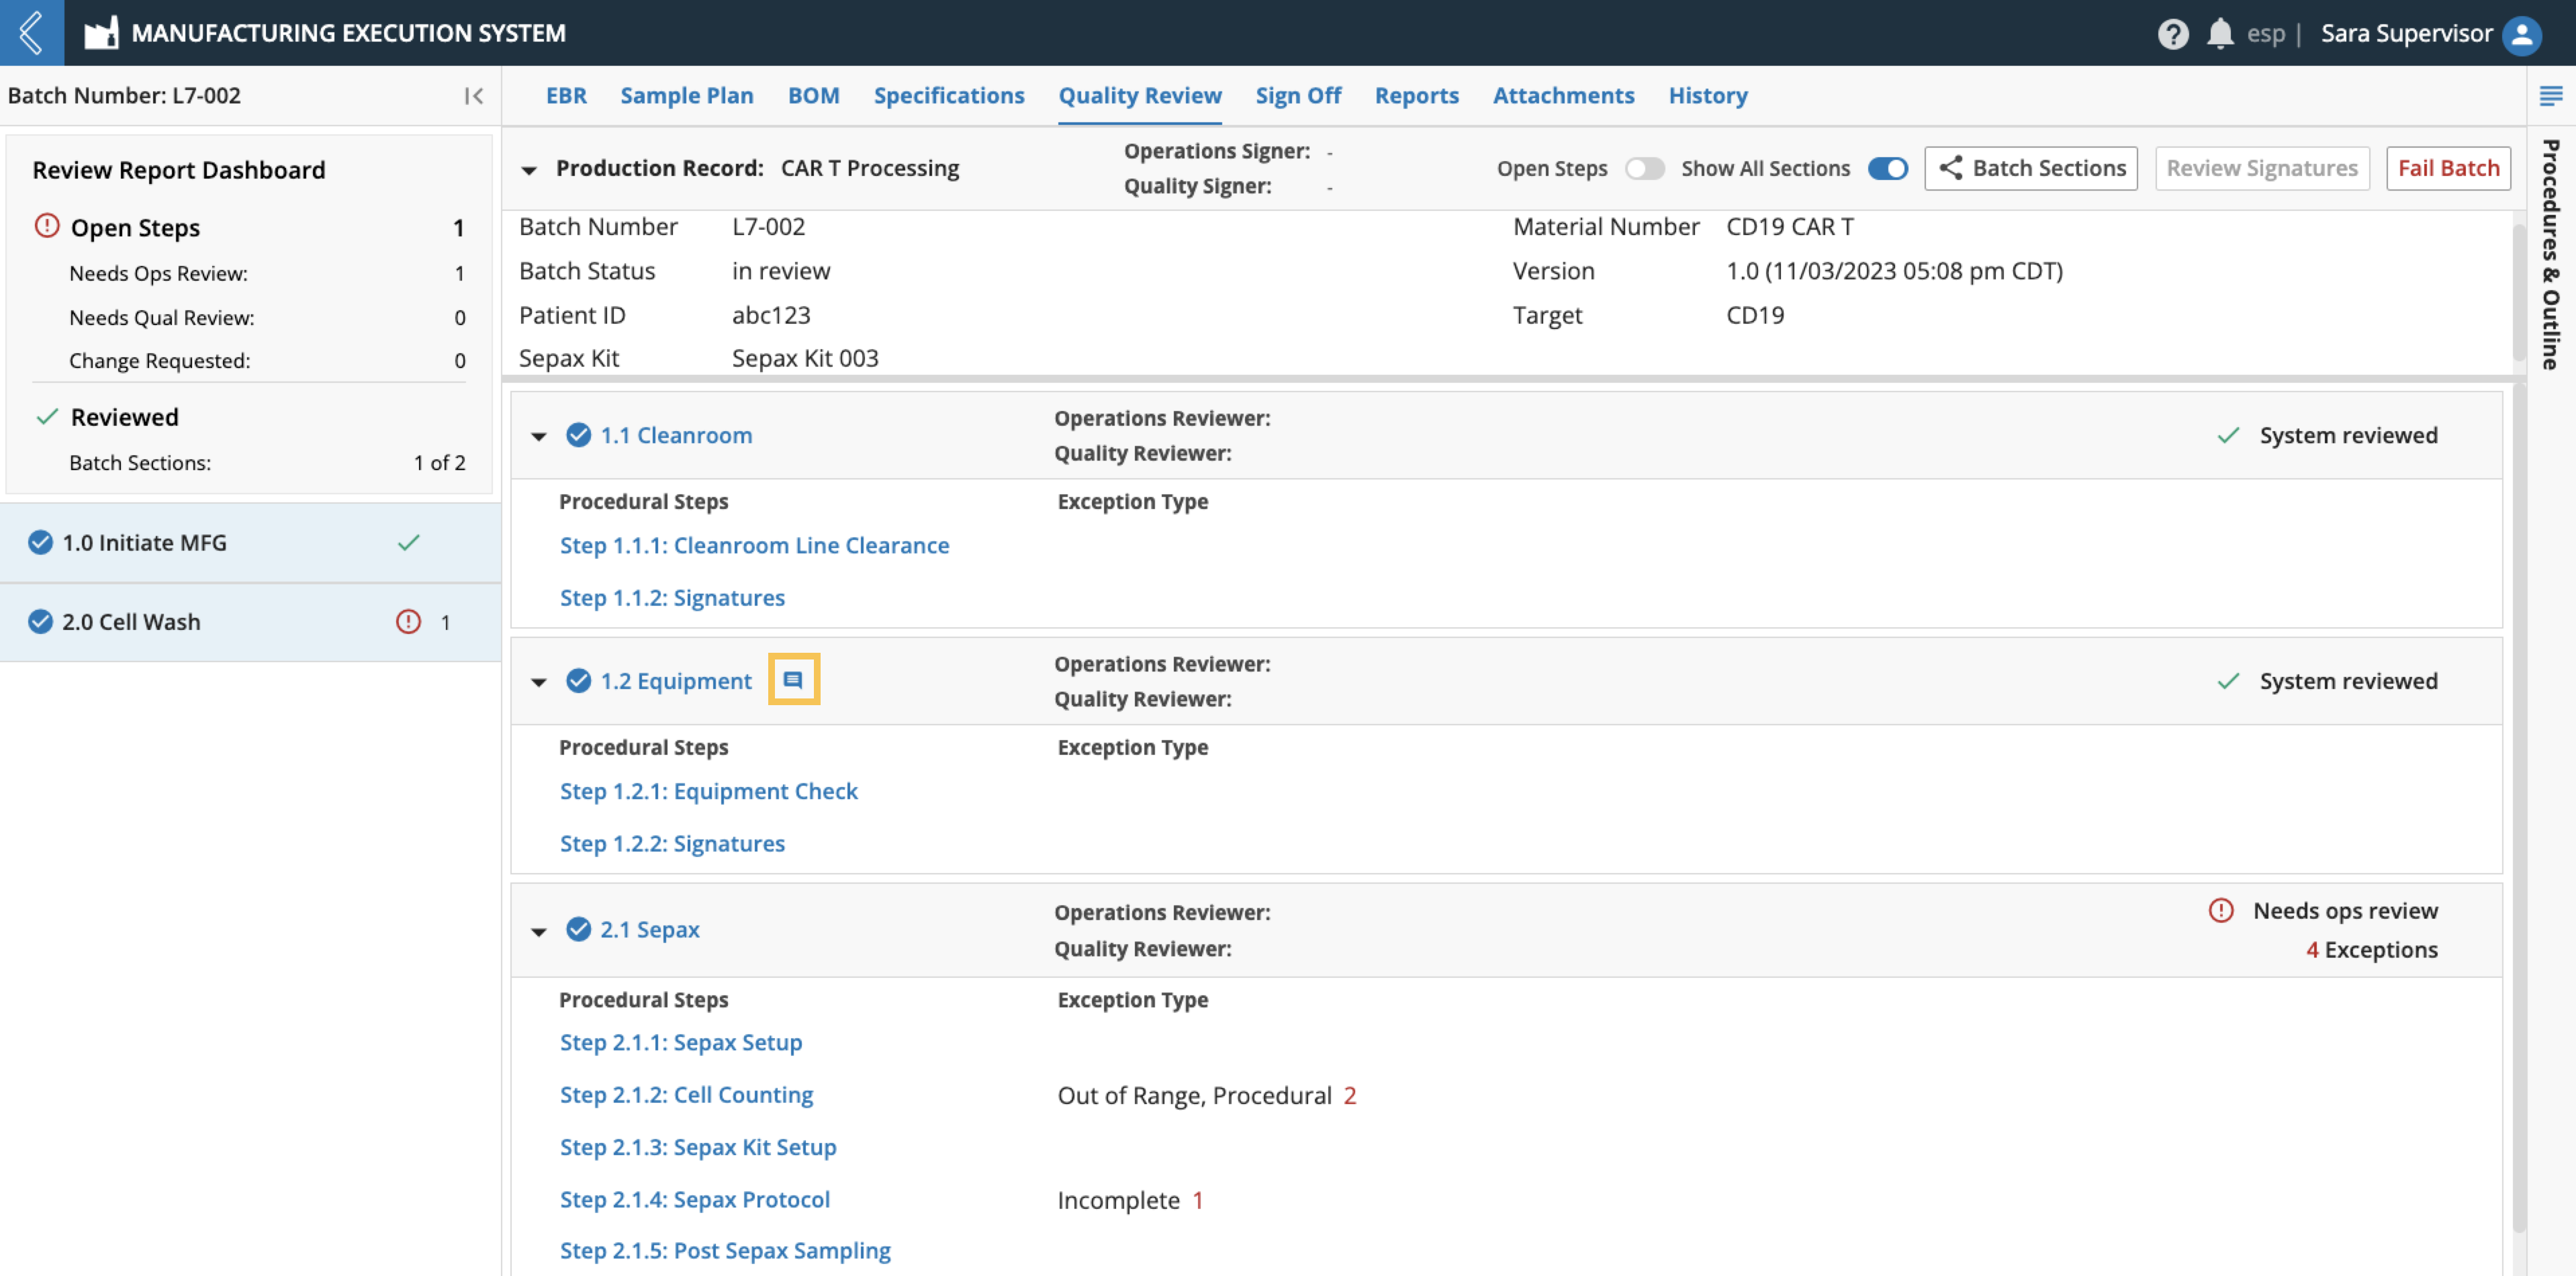This screenshot has height=1276, width=2576.
Task: Click the check badge on 2.1 Sepax
Action: coord(578,929)
